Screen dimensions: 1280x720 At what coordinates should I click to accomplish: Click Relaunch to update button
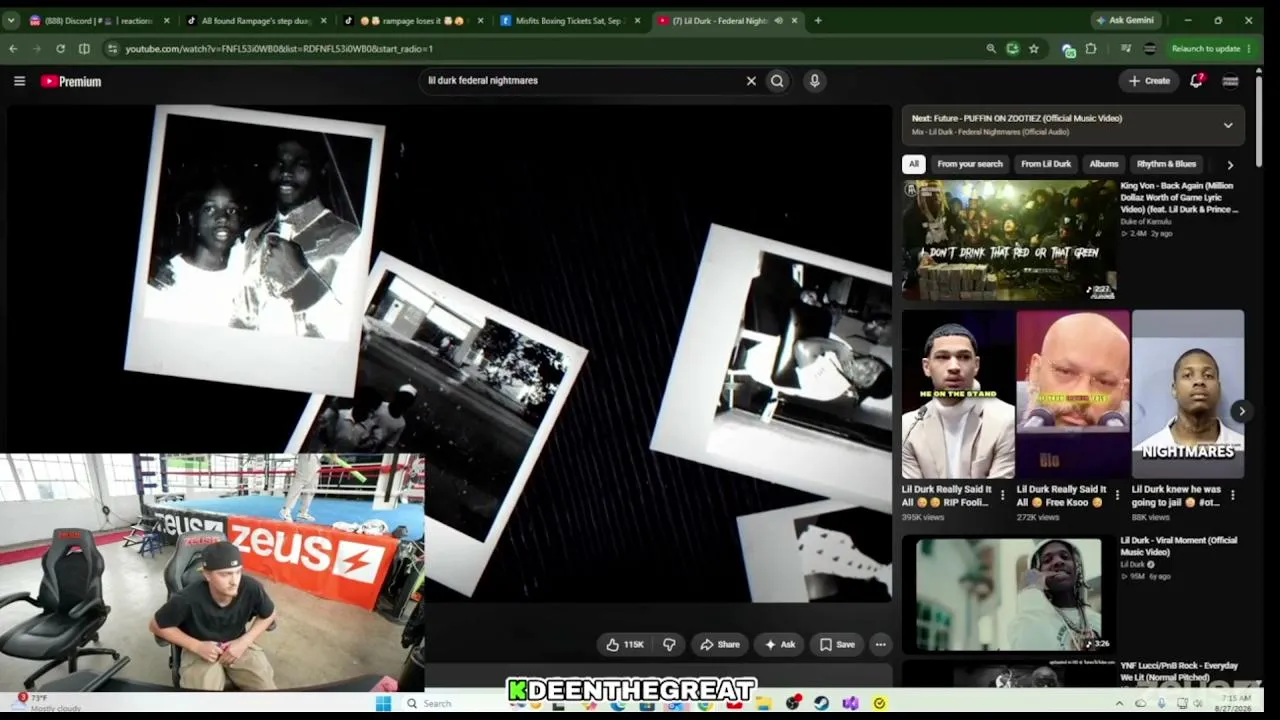1206,48
